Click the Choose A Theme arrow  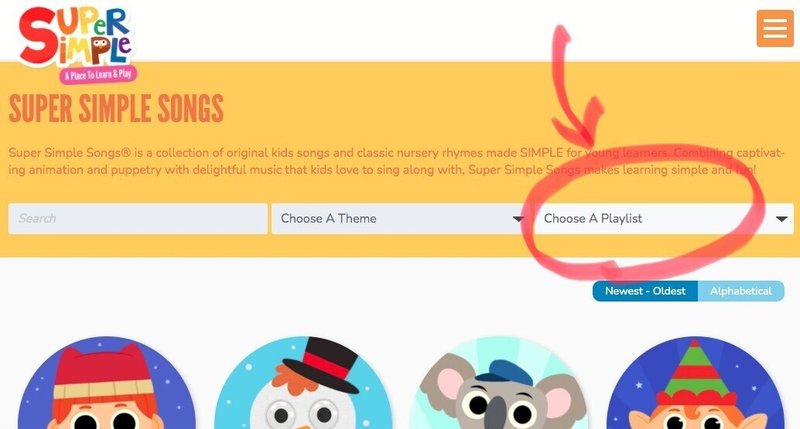tap(518, 219)
